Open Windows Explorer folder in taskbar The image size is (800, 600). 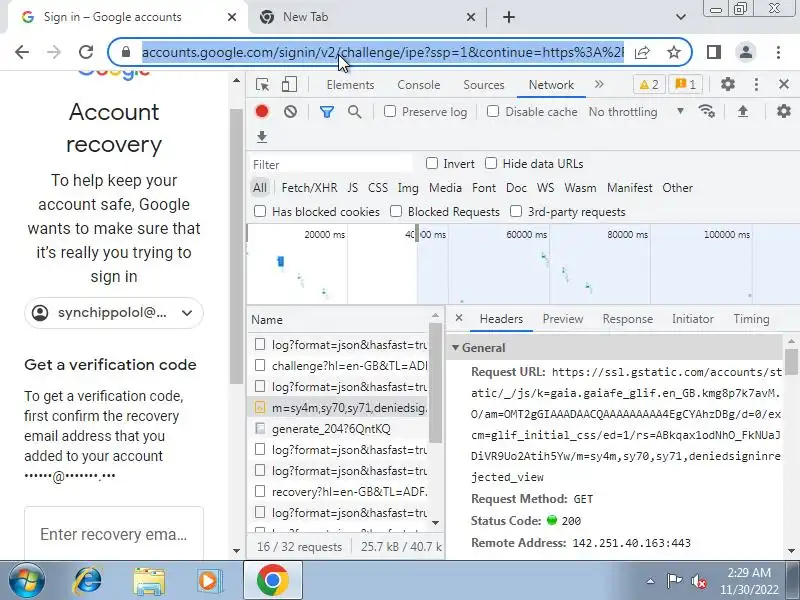click(x=148, y=580)
